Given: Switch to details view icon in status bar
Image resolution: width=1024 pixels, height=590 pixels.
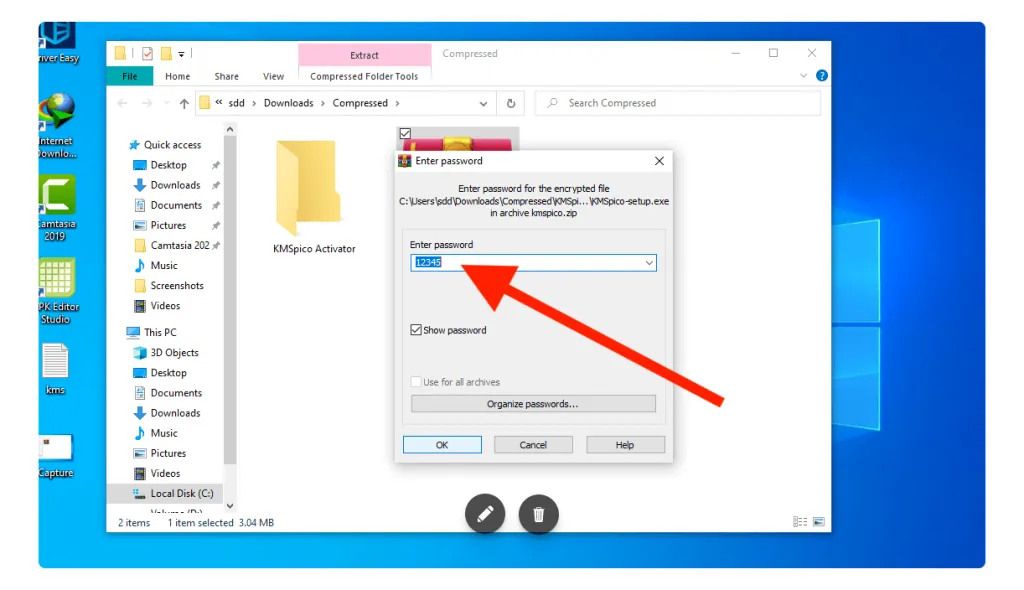Looking at the screenshot, I should pyautogui.click(x=800, y=521).
